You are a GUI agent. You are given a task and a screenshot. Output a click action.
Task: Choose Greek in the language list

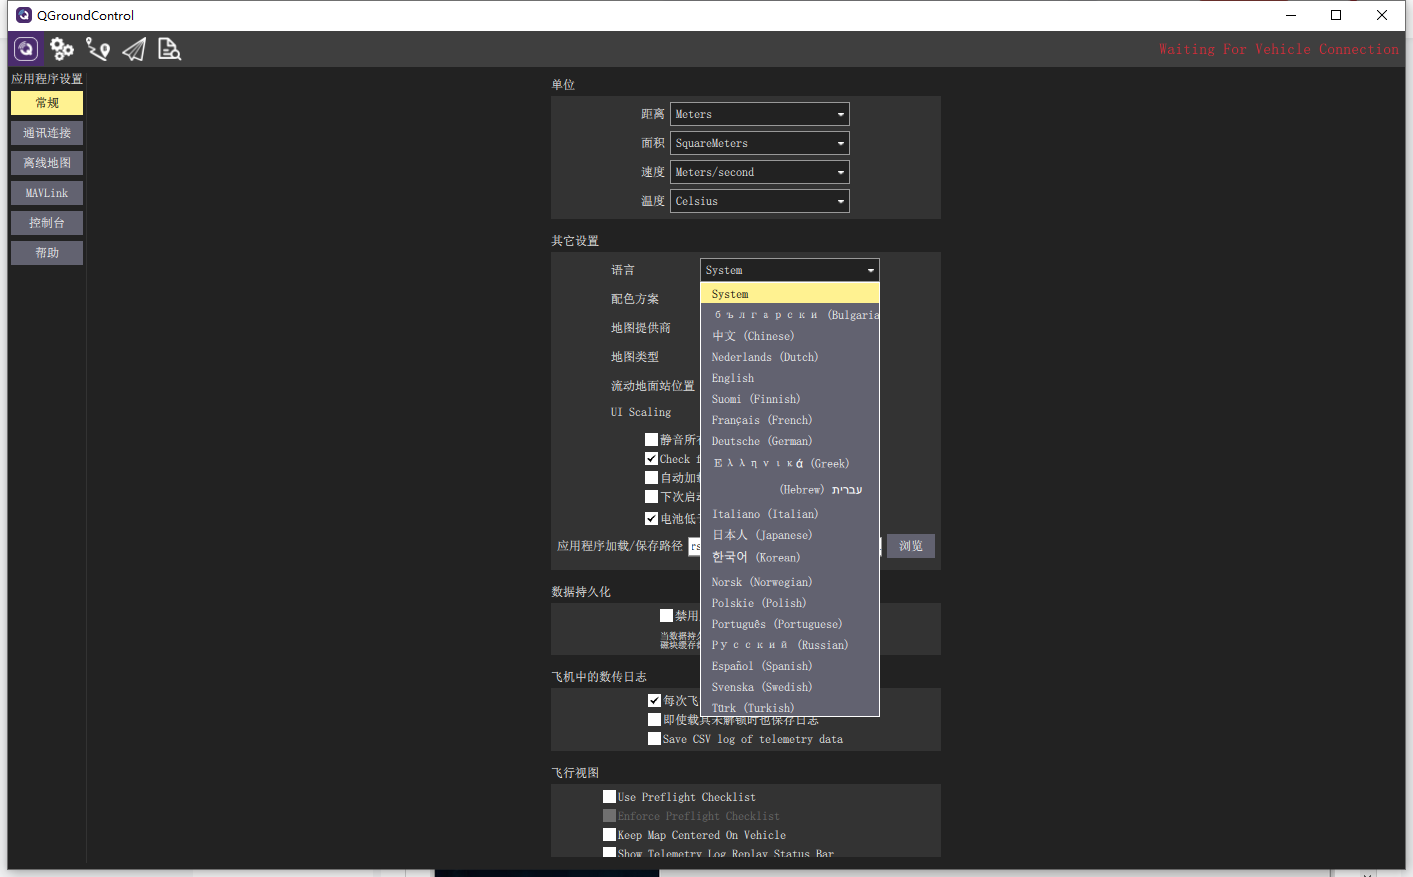click(x=790, y=463)
